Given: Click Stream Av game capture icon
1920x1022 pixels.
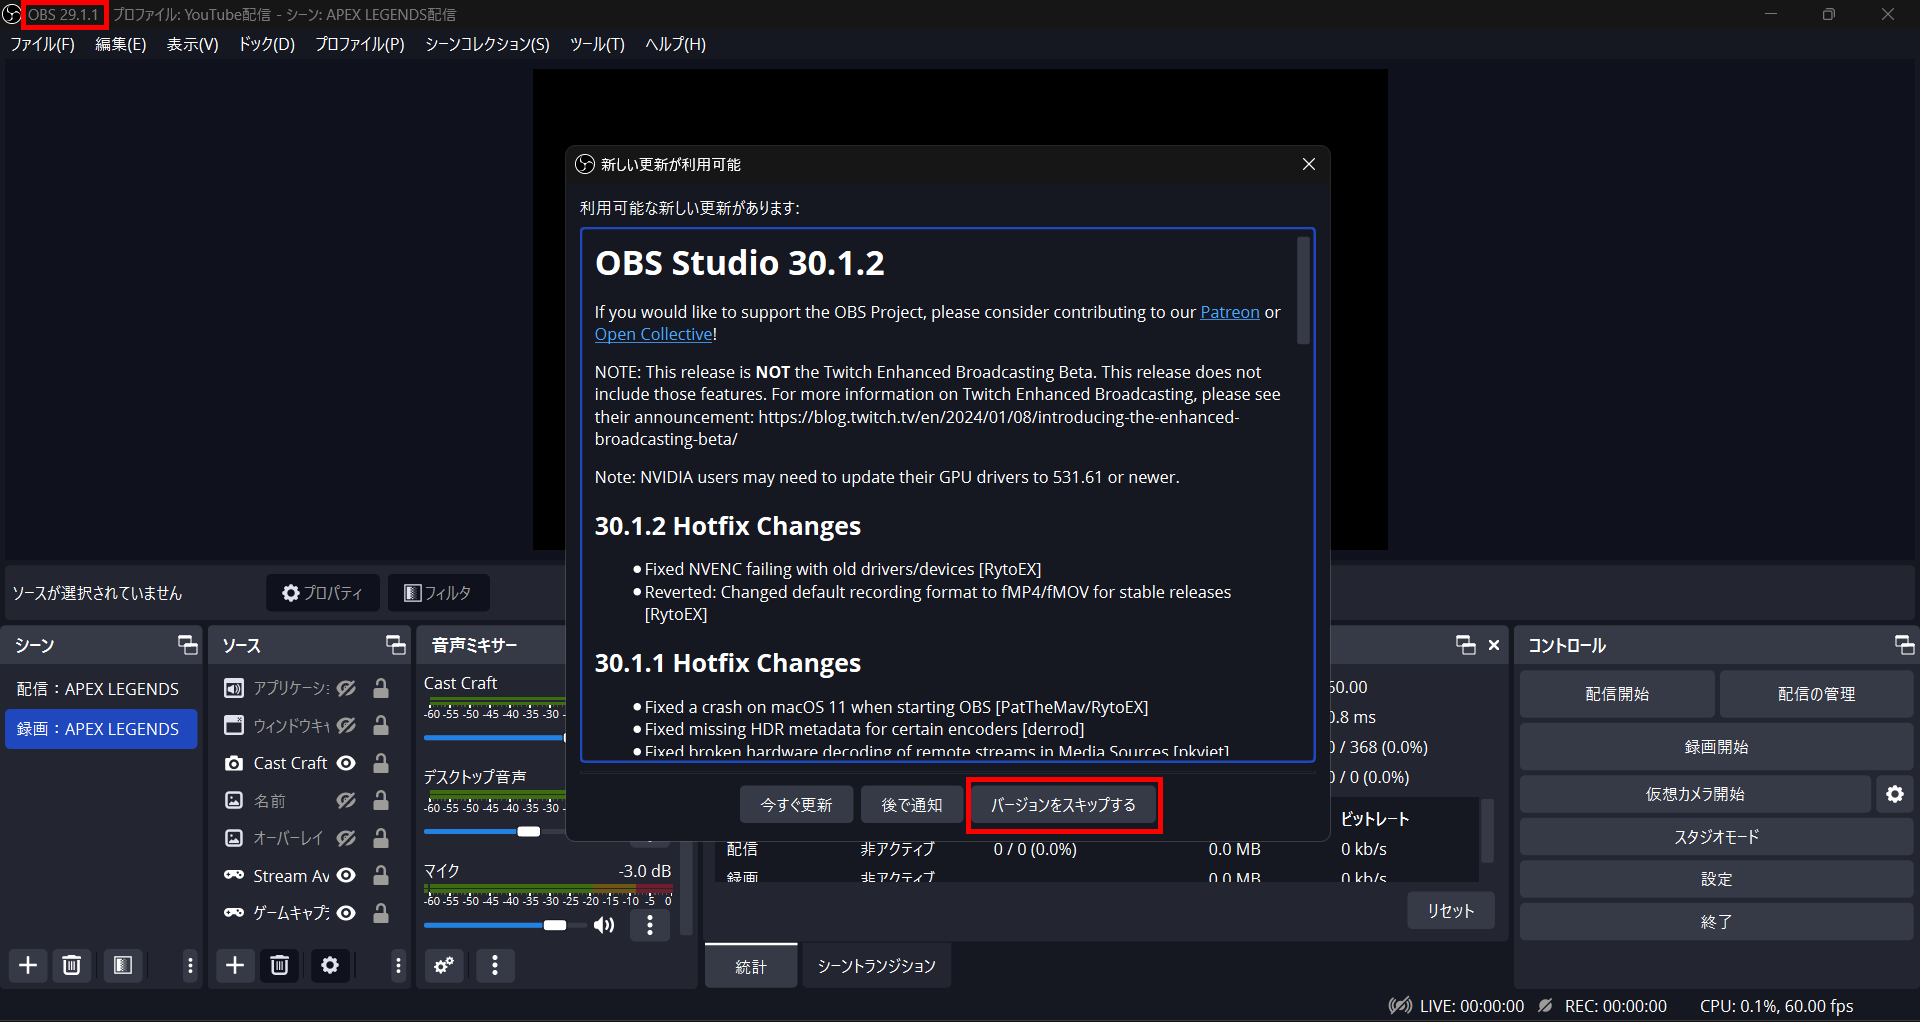Looking at the screenshot, I should click(x=234, y=875).
